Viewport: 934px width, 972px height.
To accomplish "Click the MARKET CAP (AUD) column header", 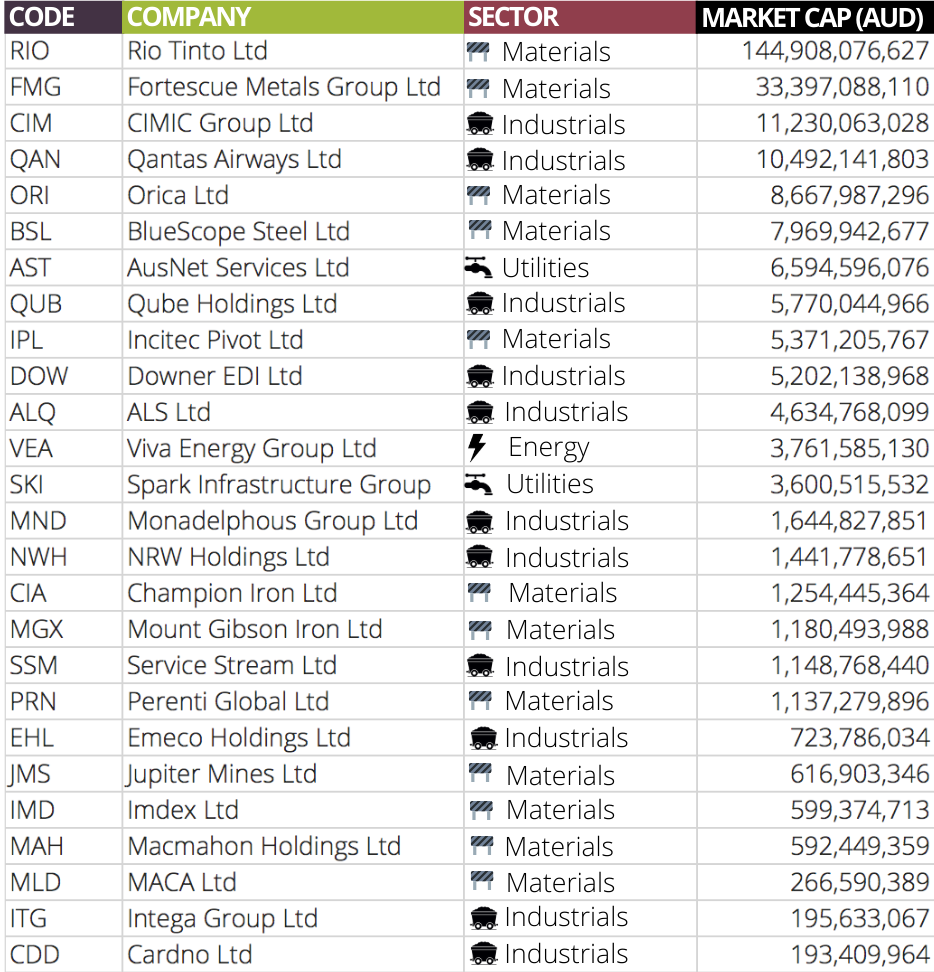I will point(815,17).
